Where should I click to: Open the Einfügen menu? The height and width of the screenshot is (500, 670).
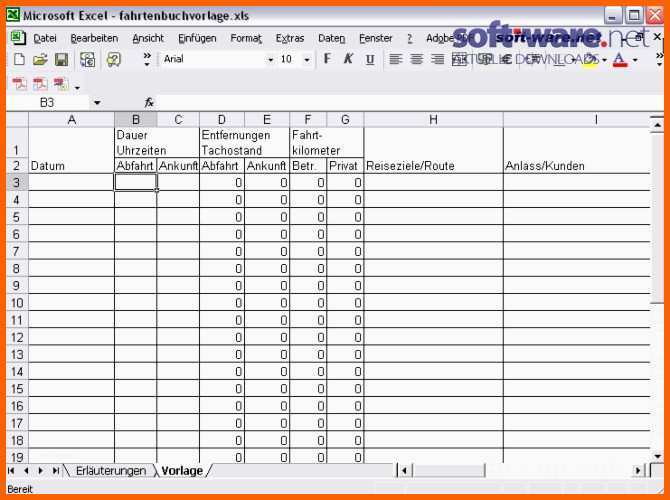(197, 38)
